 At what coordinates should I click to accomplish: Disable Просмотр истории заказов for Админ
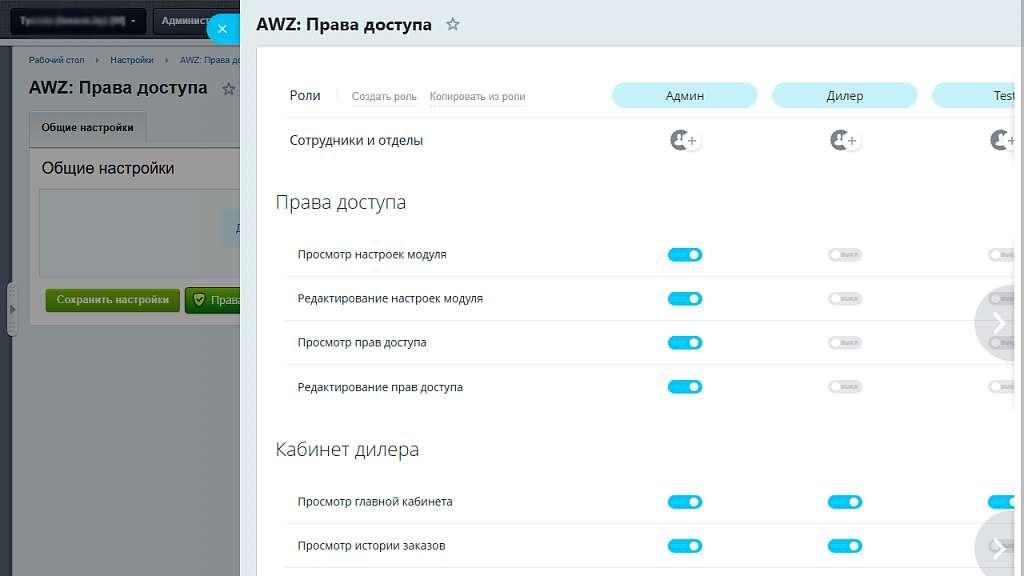click(x=684, y=546)
